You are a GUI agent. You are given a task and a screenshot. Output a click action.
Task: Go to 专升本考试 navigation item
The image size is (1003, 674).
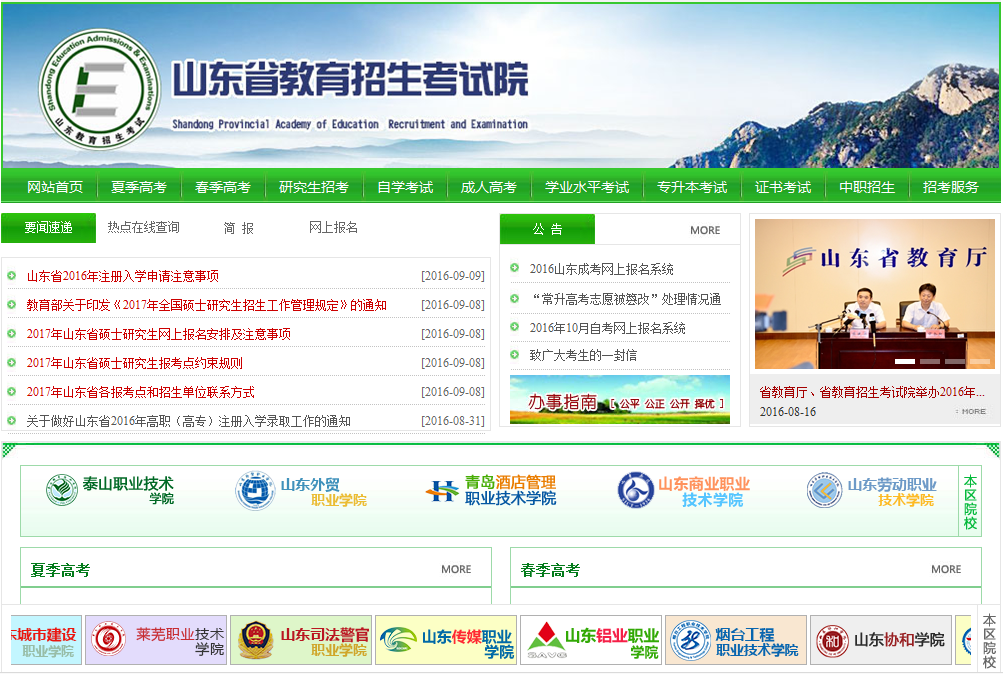pos(692,187)
